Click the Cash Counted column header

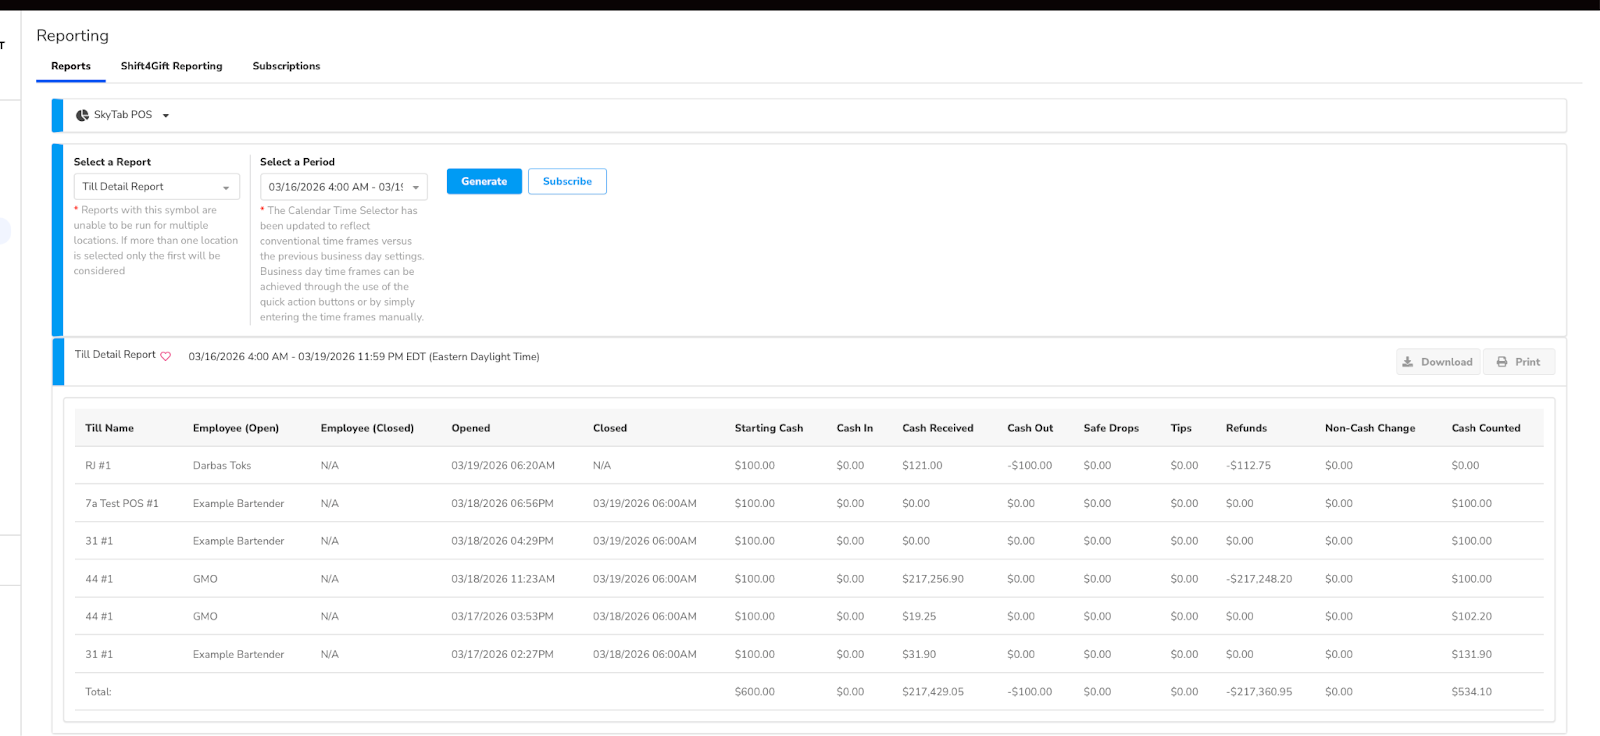pos(1485,428)
